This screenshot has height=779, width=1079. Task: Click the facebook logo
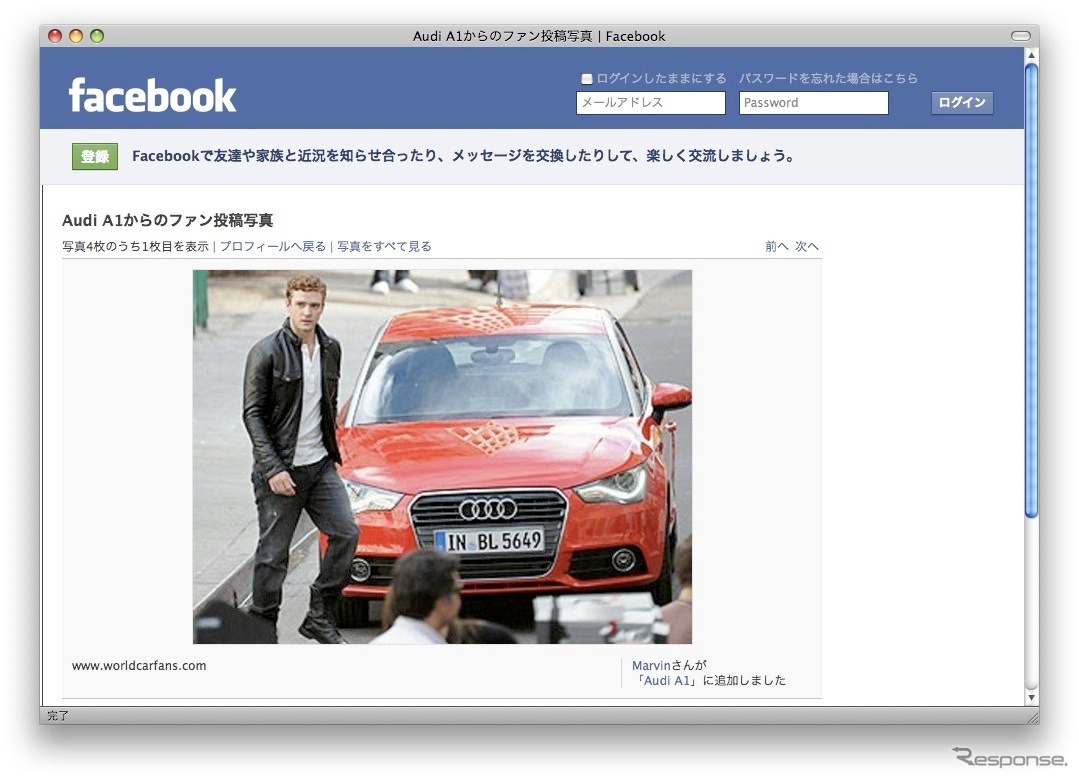(152, 95)
